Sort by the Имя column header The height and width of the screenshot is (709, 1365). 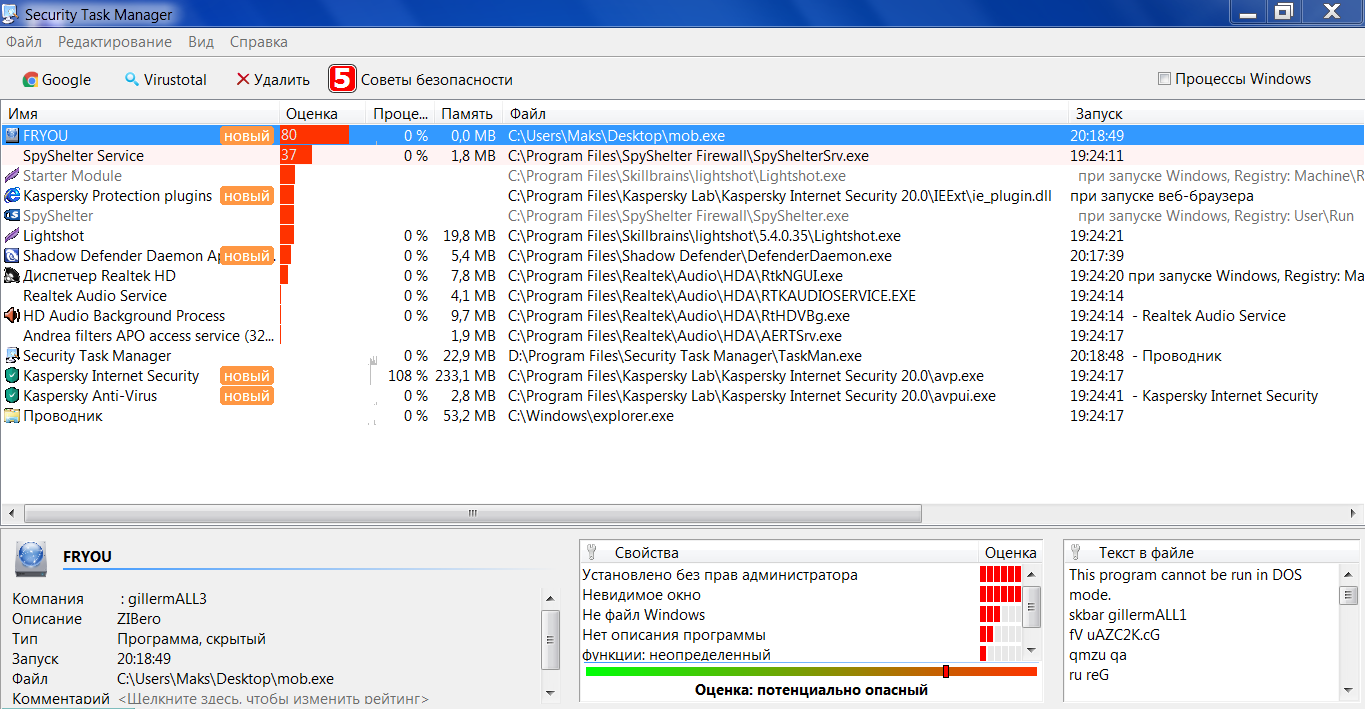click(x=140, y=114)
